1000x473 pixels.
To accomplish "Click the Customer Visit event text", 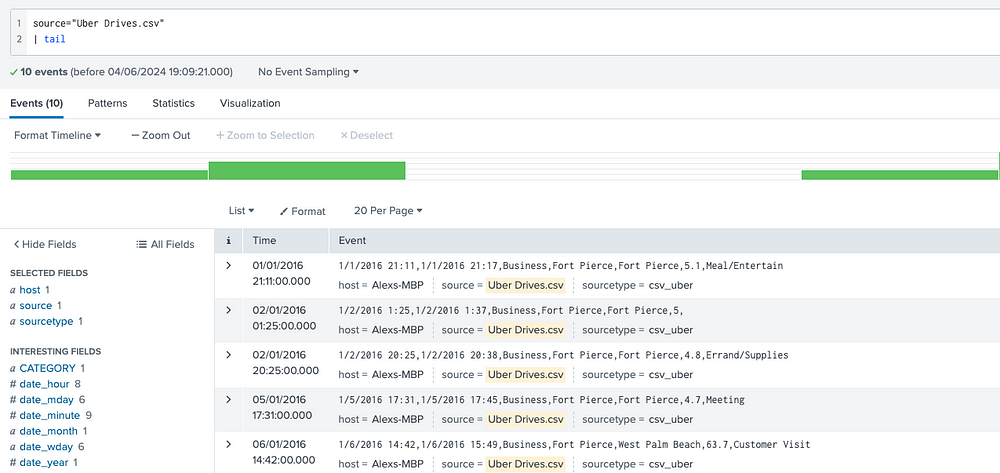I will [772, 444].
